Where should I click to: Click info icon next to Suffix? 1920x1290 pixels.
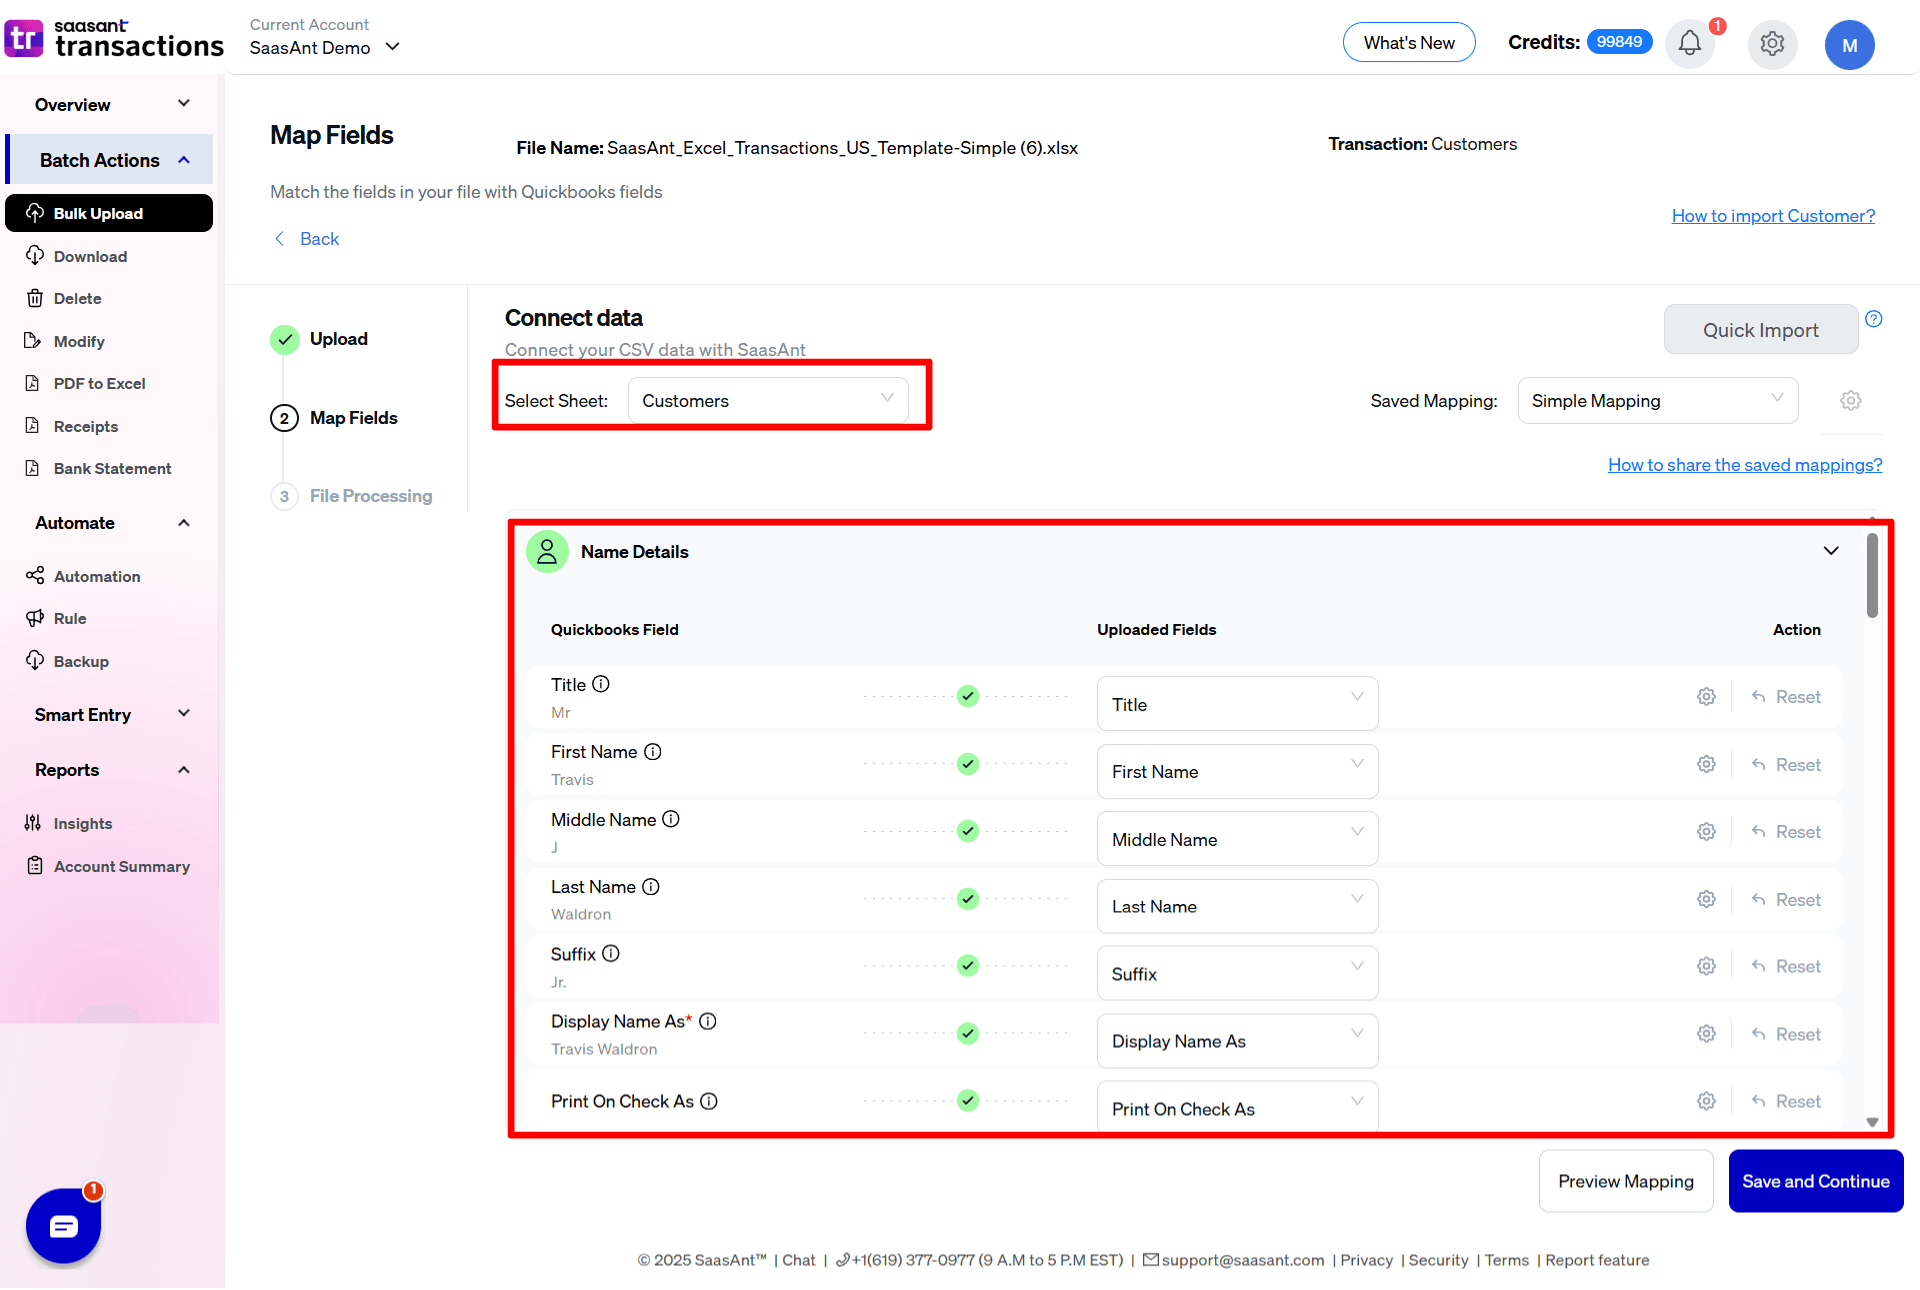click(x=611, y=954)
